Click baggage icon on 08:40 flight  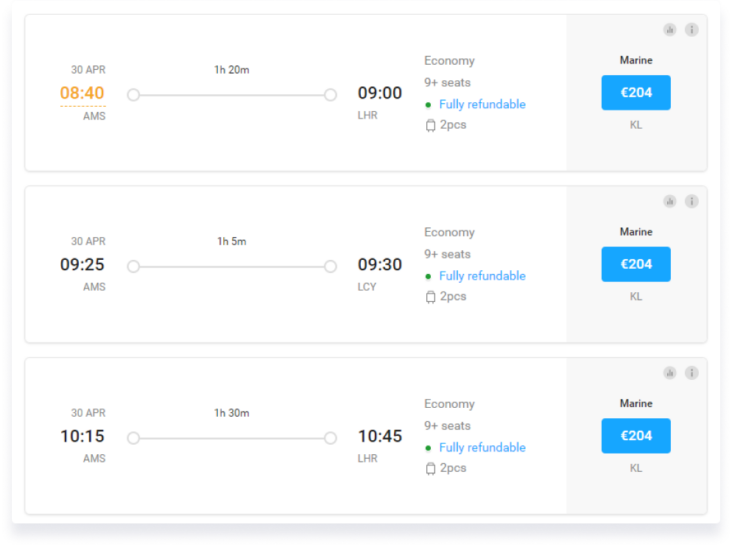tap(430, 125)
